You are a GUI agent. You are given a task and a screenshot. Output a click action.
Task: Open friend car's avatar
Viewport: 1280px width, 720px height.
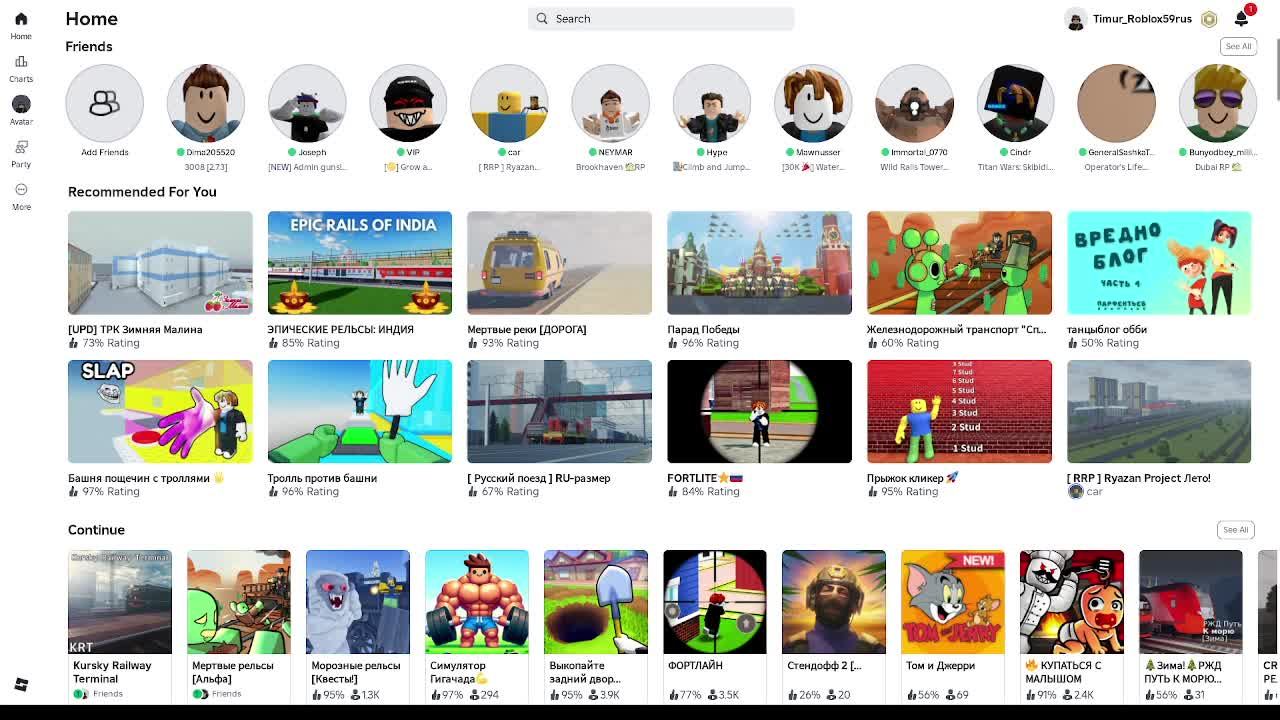coord(509,103)
